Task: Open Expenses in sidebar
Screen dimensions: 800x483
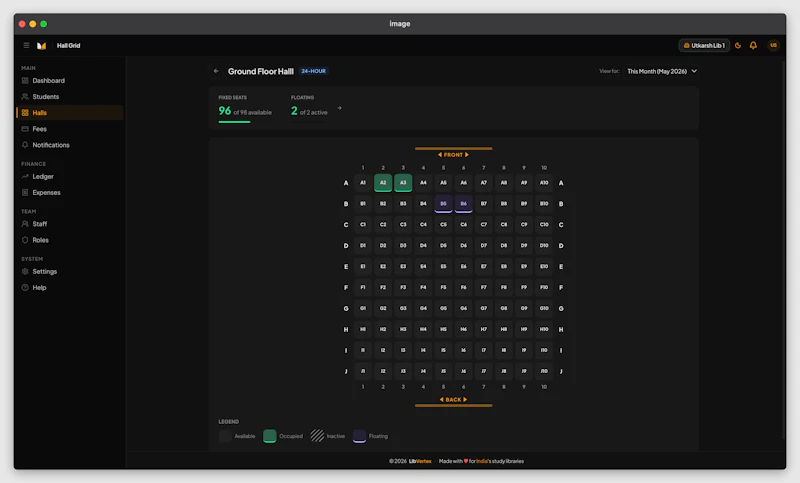Action: tap(70, 192)
